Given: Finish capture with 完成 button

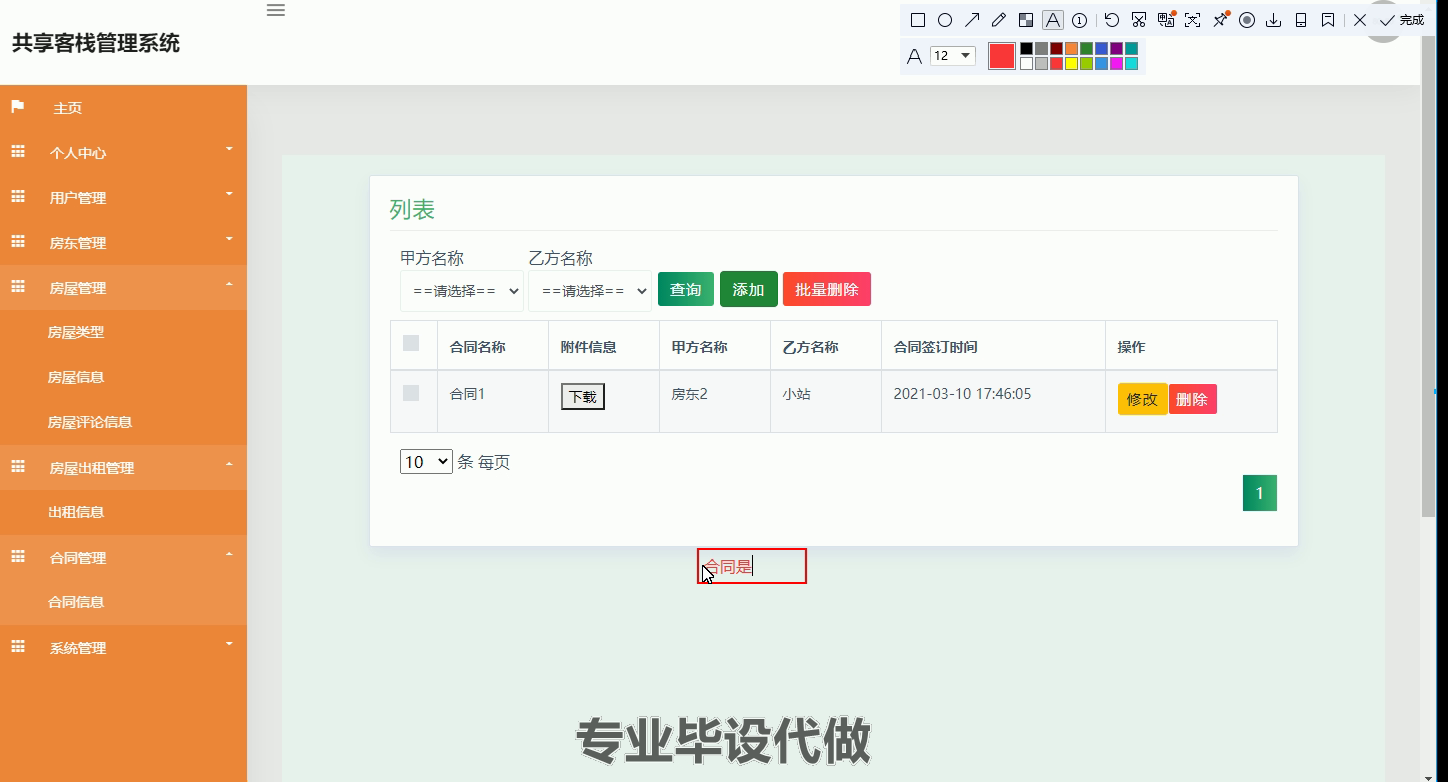Looking at the screenshot, I should tap(1401, 20).
